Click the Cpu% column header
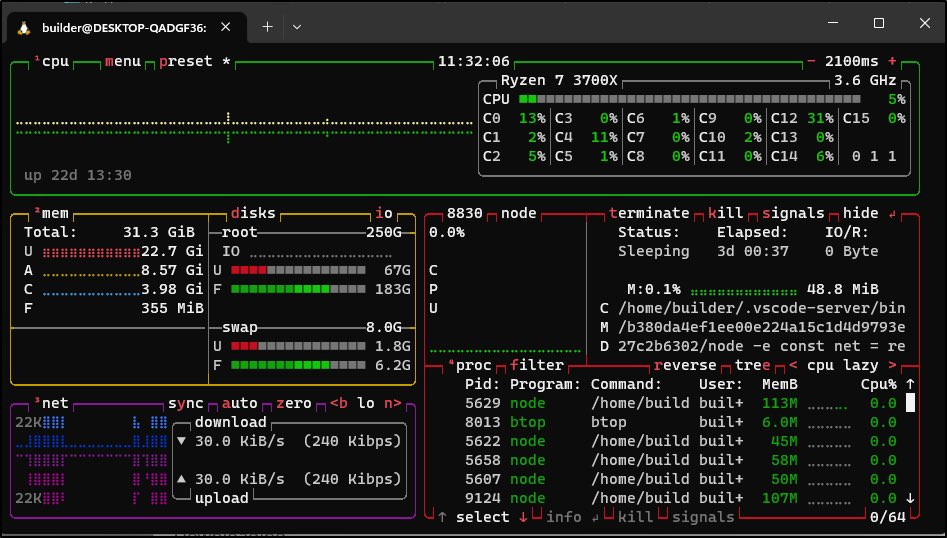Screen dimensions: 947x538 879,385
